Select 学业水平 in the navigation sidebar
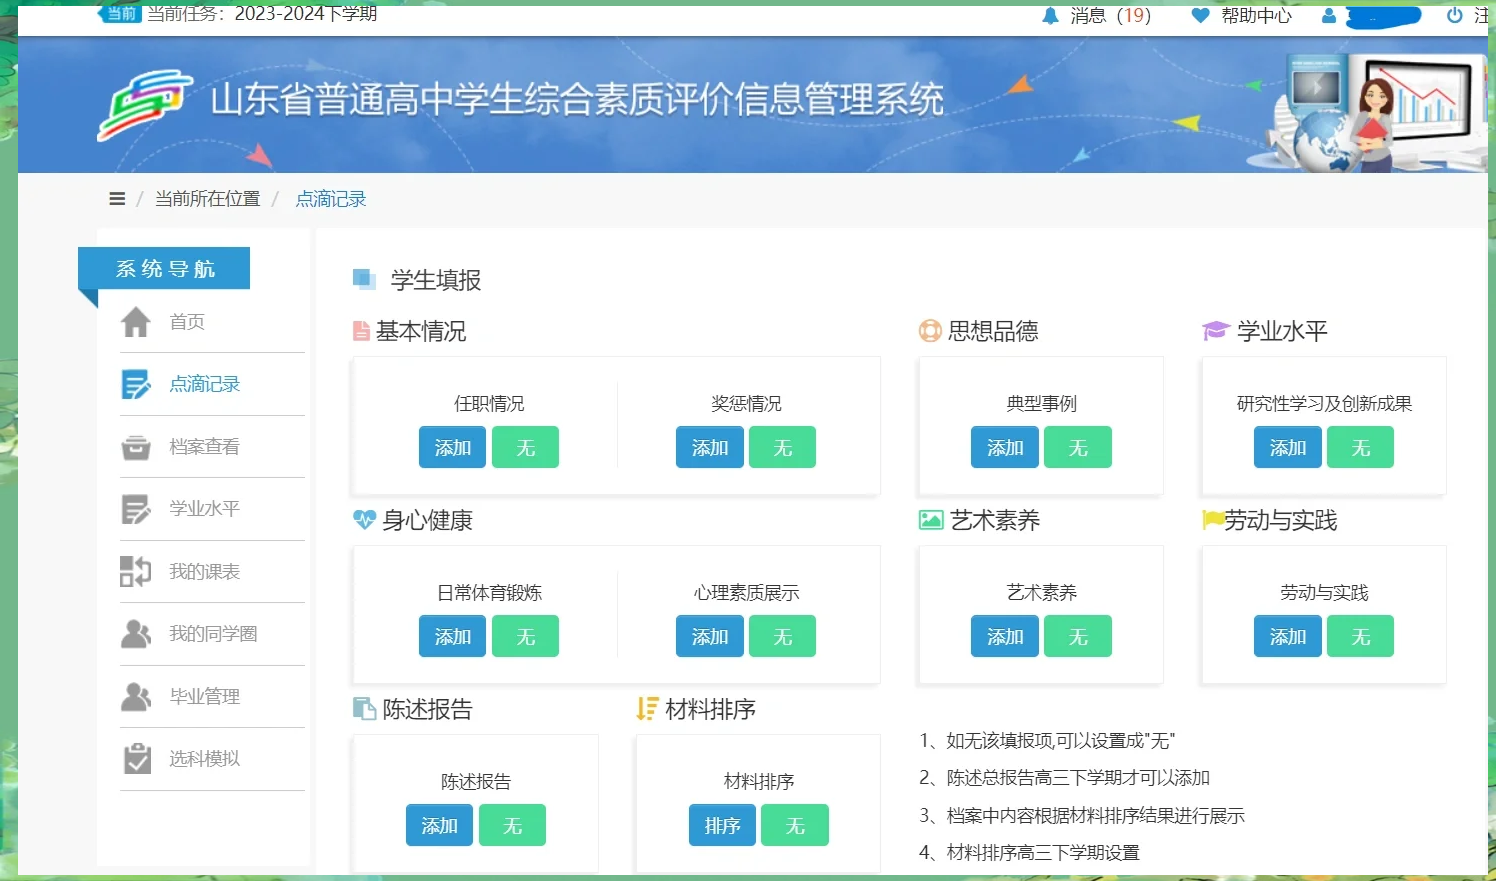1496x881 pixels. tap(204, 509)
